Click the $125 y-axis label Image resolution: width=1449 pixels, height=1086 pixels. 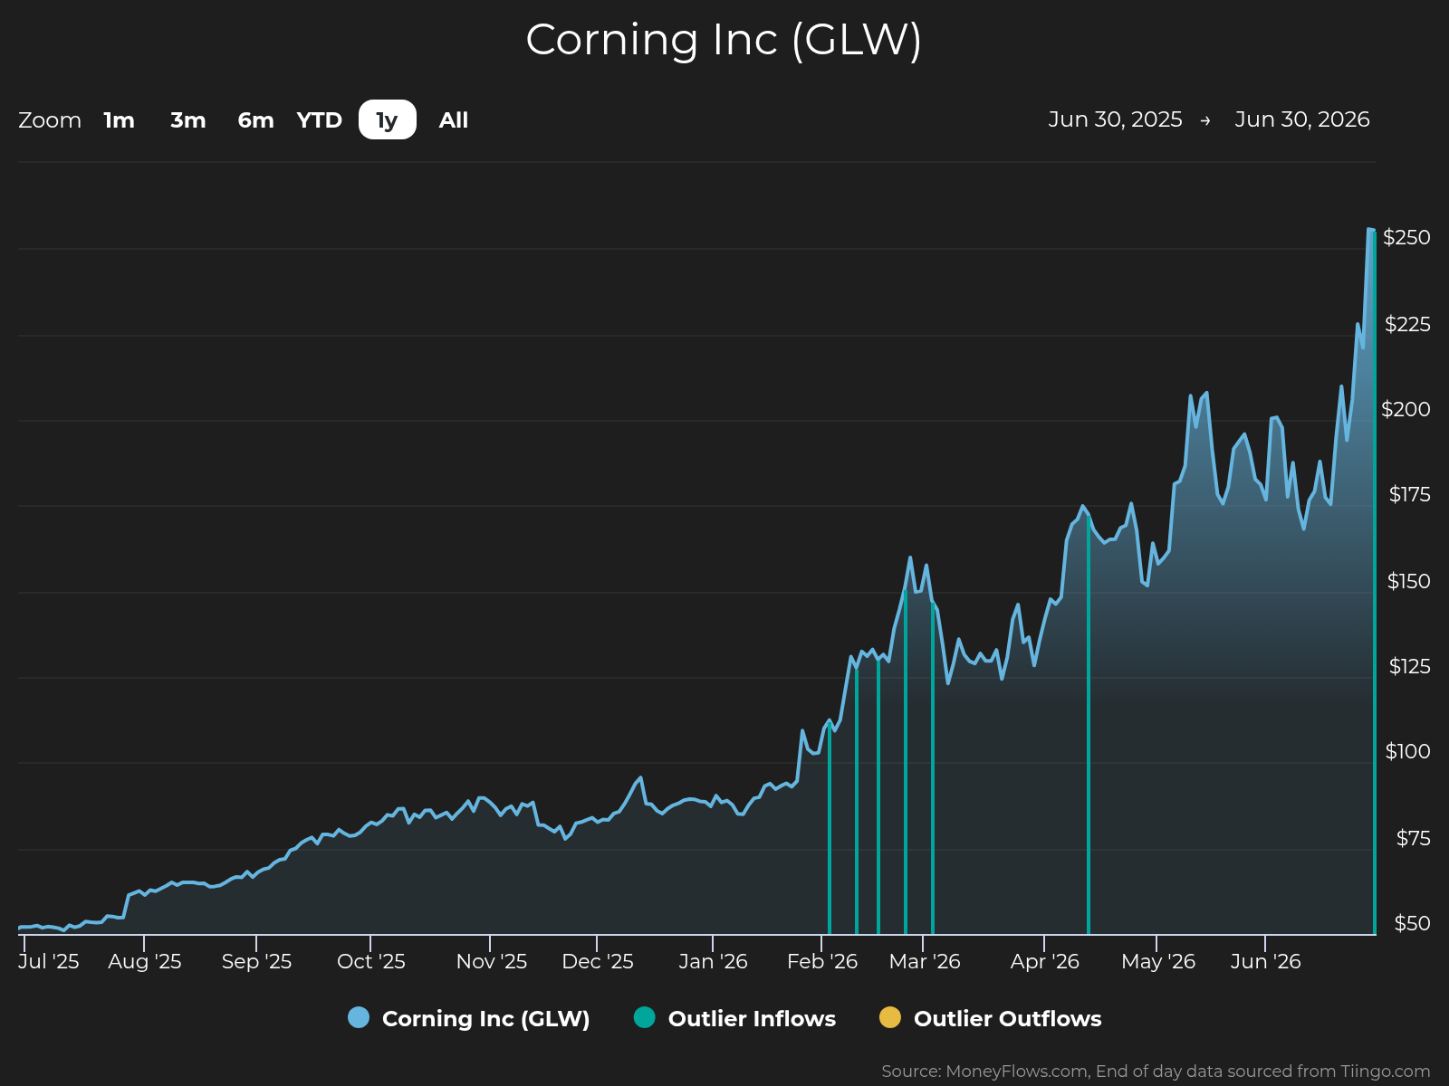click(x=1409, y=666)
